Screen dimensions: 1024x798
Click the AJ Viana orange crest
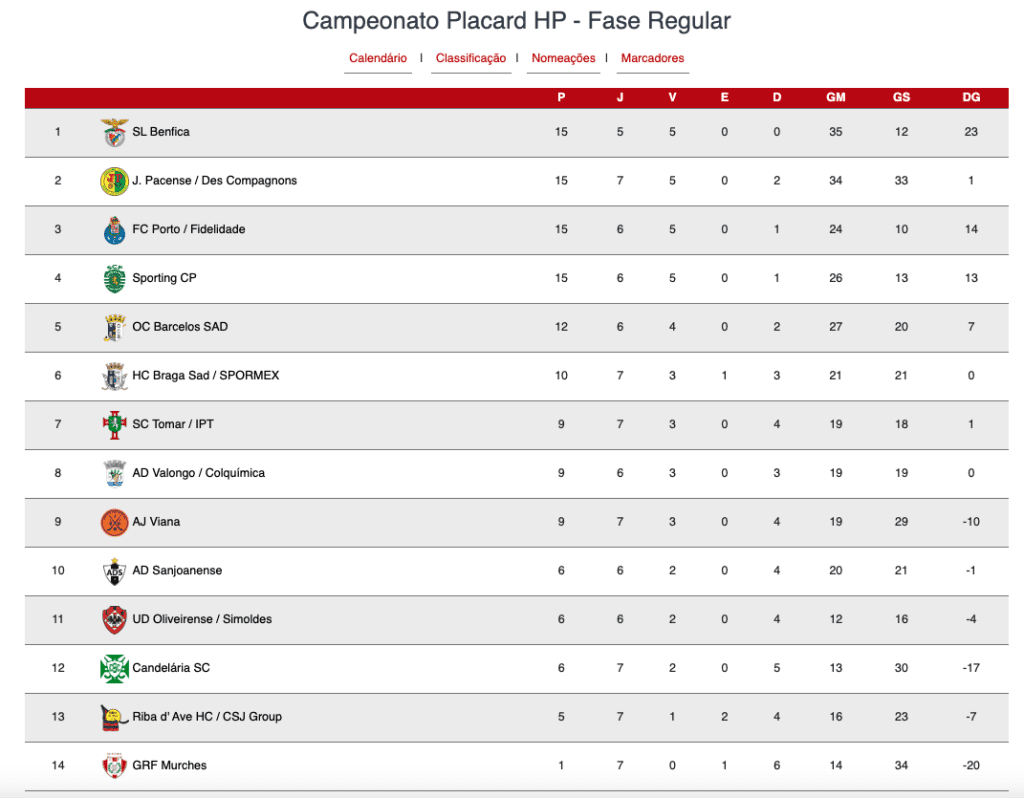(x=114, y=522)
